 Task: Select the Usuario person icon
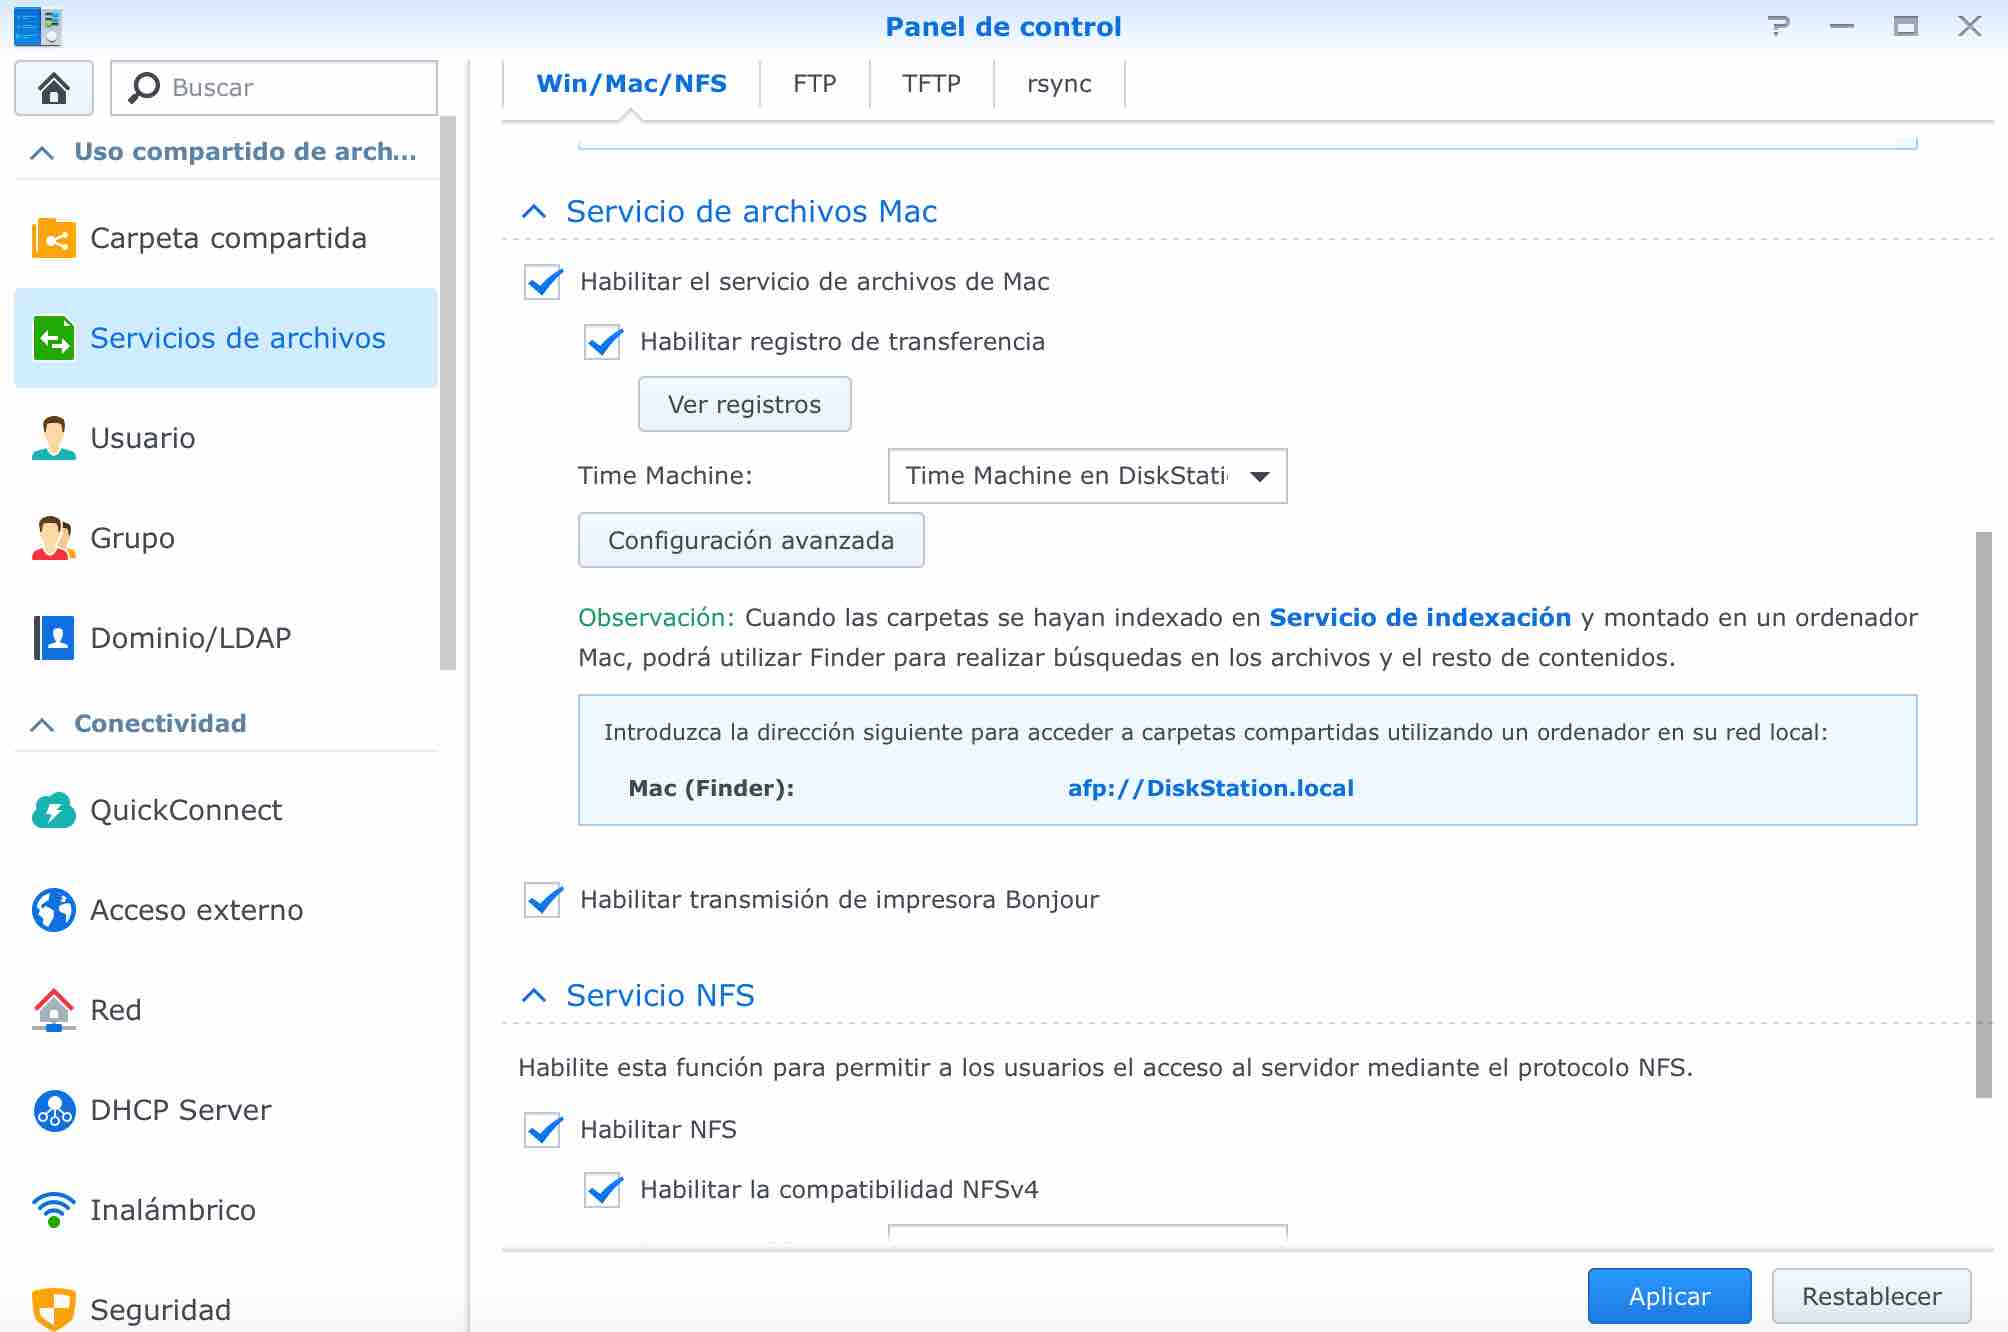(54, 438)
